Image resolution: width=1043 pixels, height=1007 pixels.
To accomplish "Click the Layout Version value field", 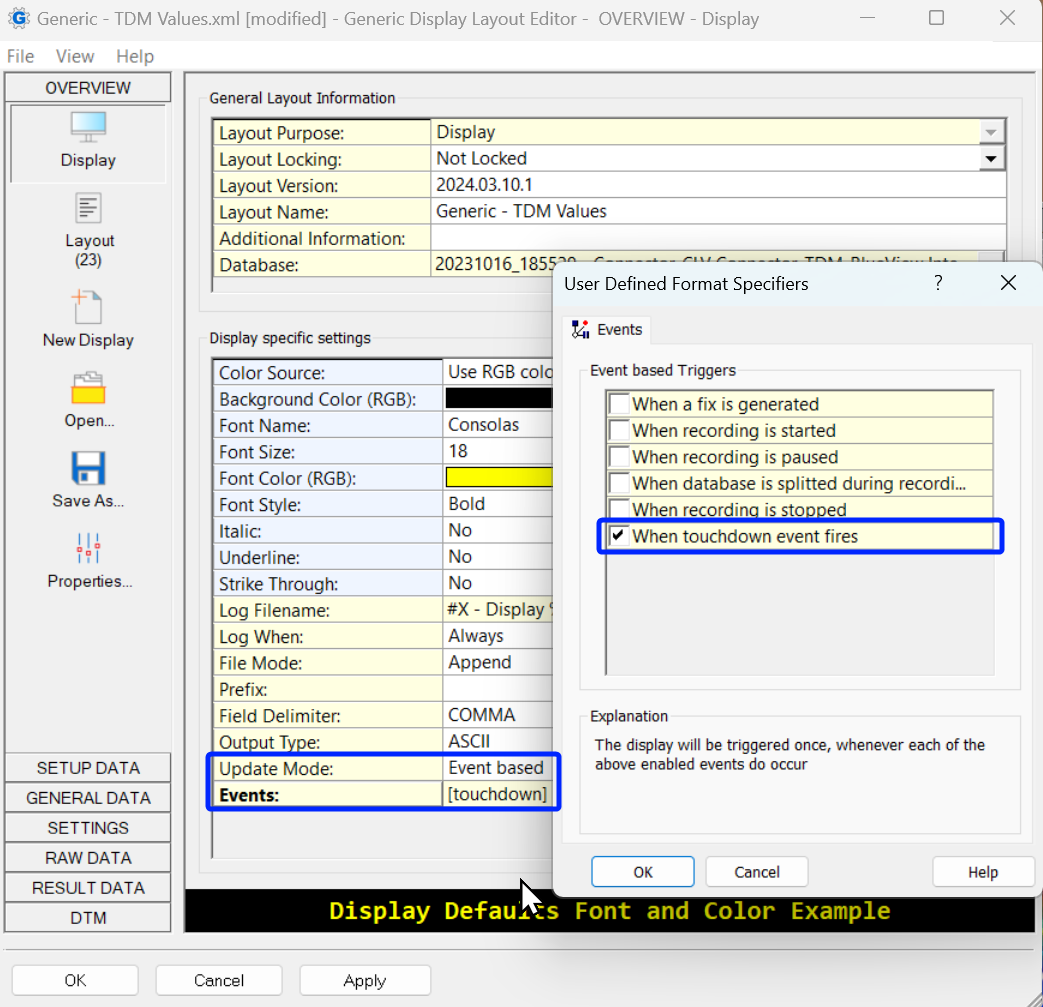I will tap(718, 185).
